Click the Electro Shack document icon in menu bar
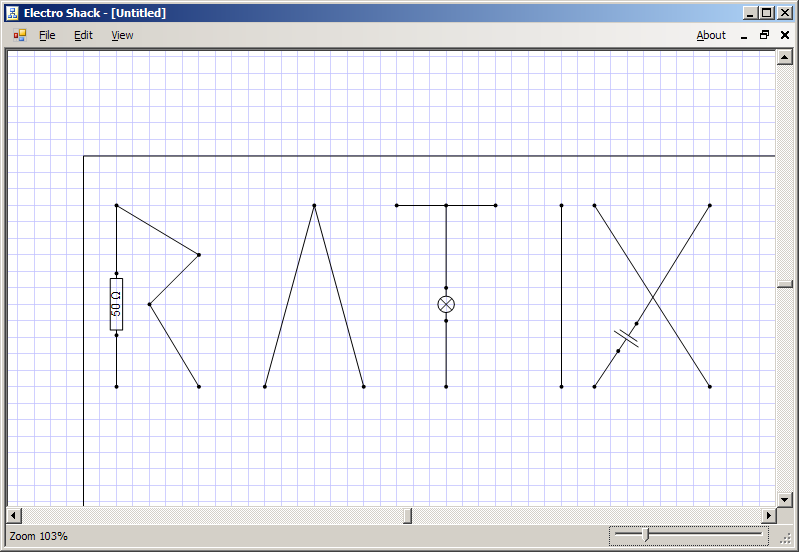The height and width of the screenshot is (552, 799). (20, 35)
